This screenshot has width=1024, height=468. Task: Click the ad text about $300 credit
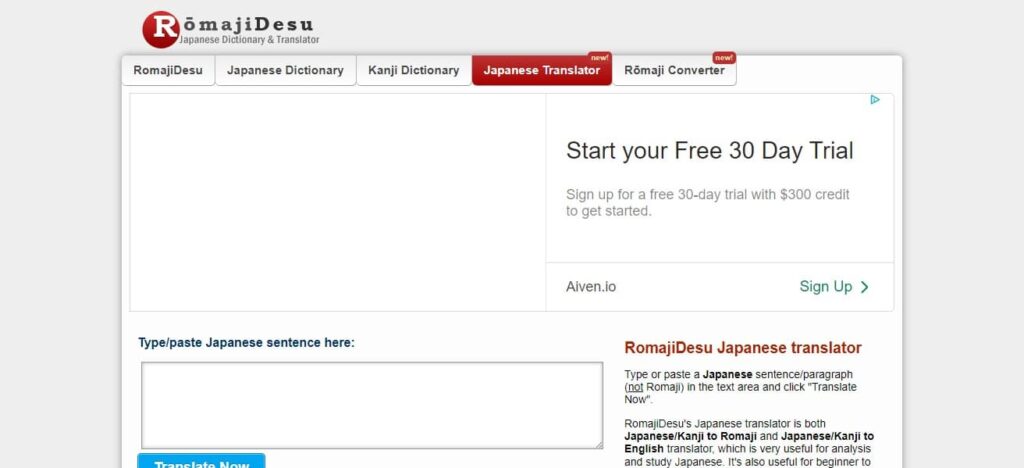(x=707, y=203)
